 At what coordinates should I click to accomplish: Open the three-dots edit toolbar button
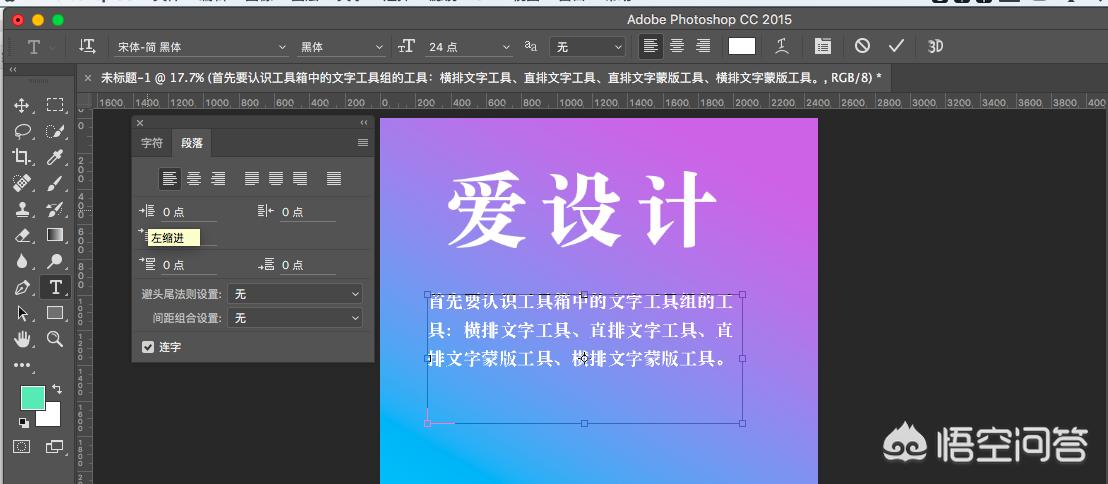coord(22,365)
